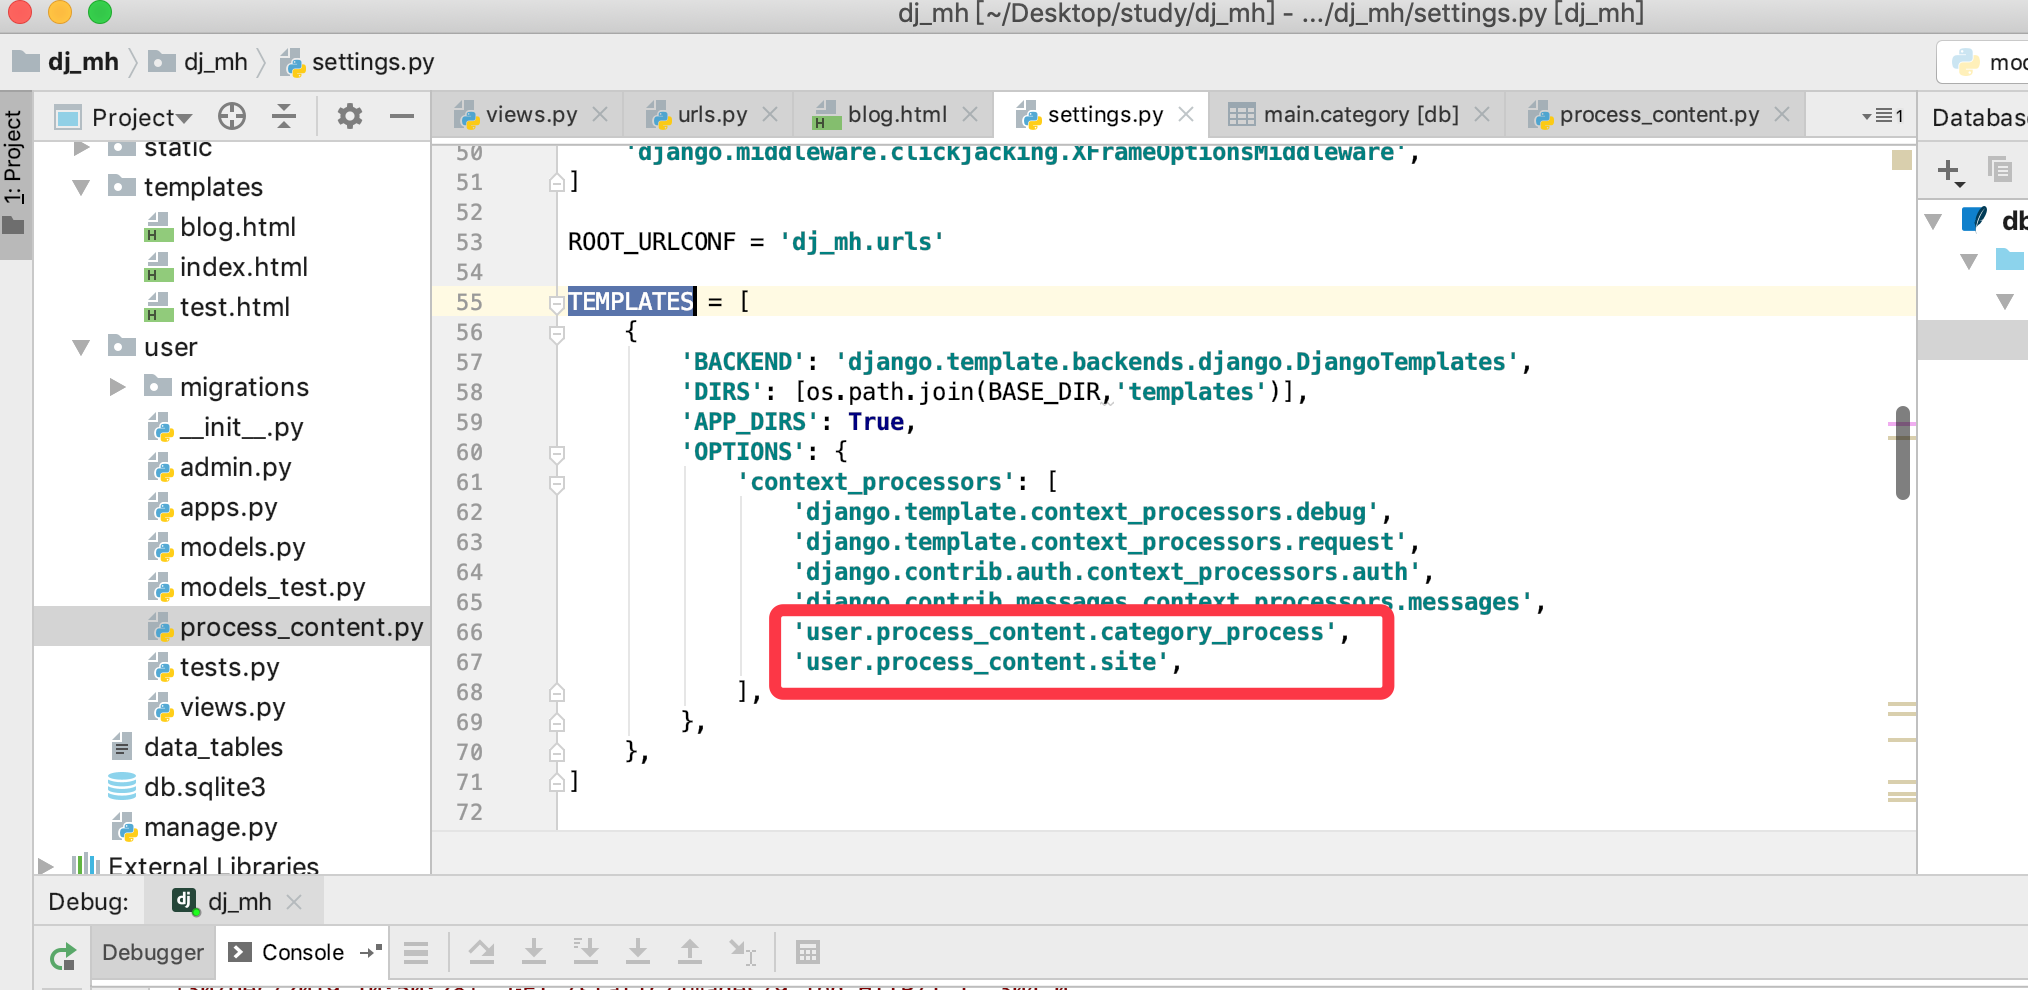Collapse the folder node under db
The height and width of the screenshot is (990, 2028).
tap(1969, 261)
